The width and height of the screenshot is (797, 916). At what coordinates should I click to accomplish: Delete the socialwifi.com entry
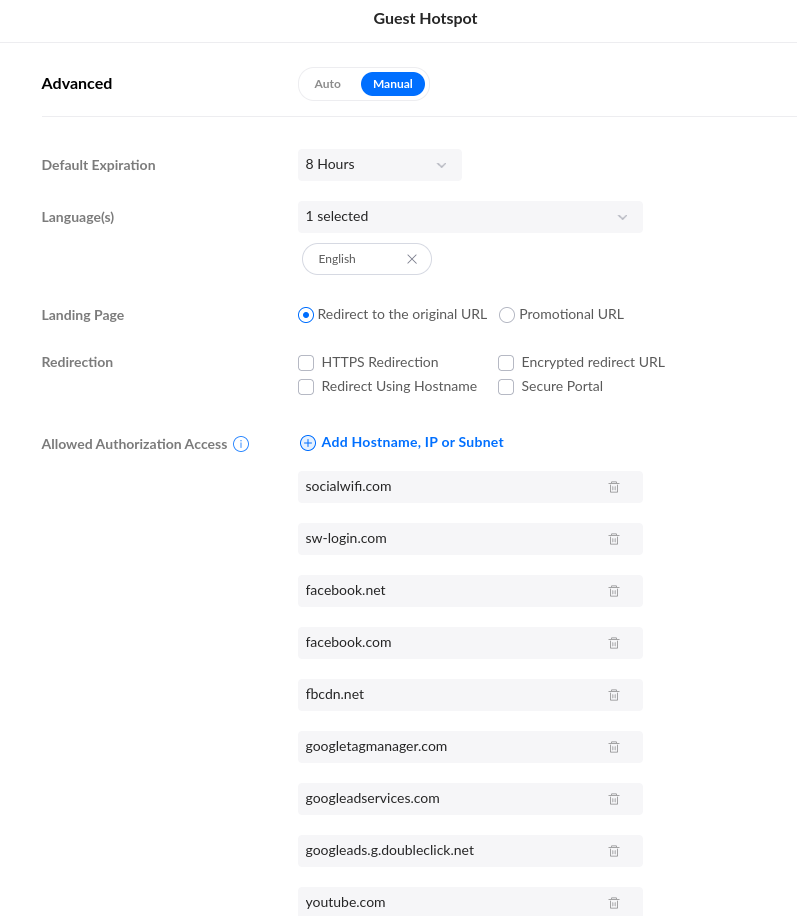click(614, 487)
